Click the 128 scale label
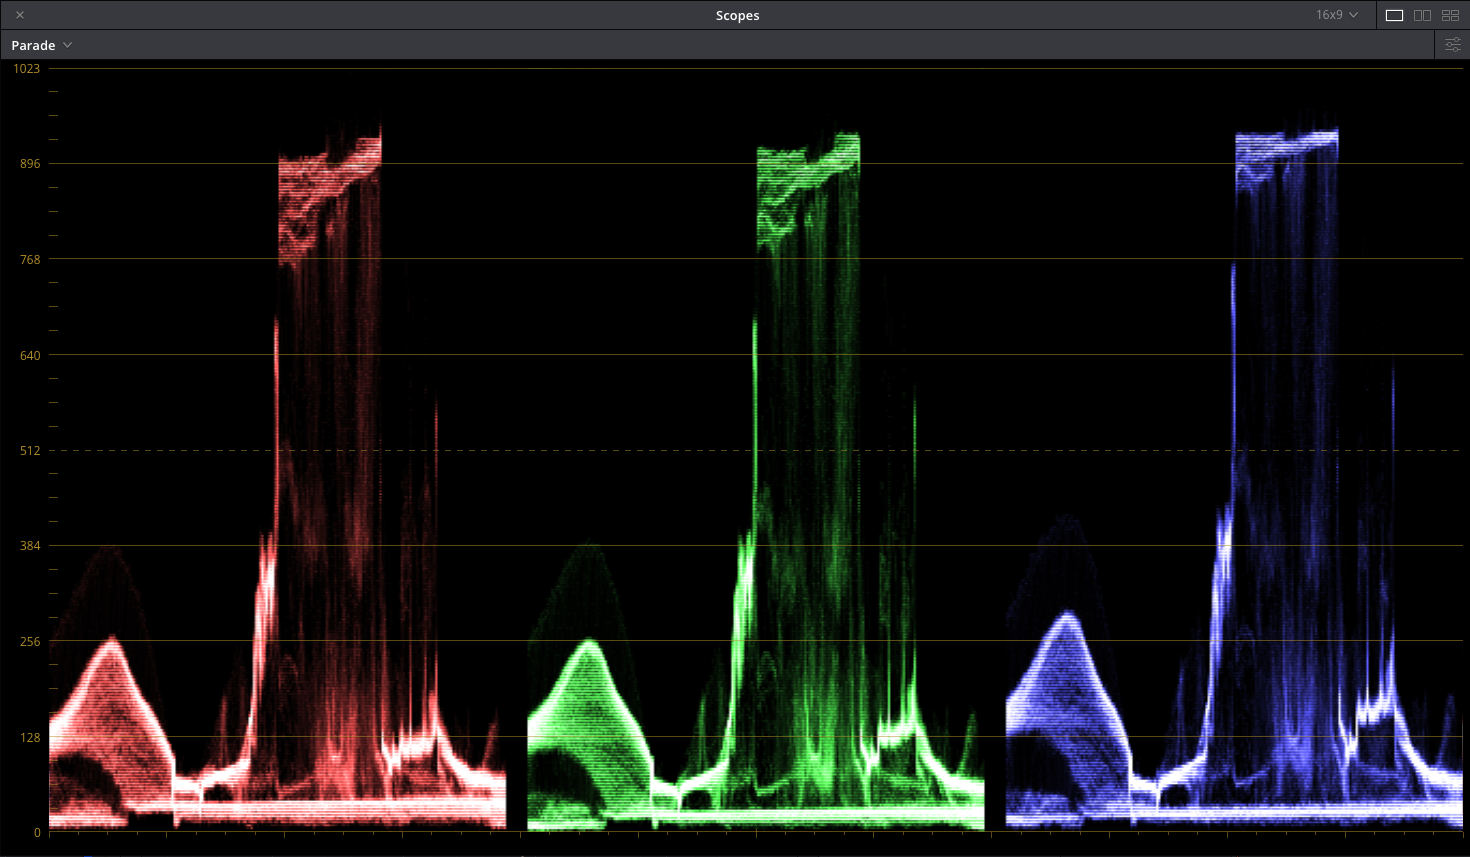Screen dimensions: 1470x857 (30, 738)
